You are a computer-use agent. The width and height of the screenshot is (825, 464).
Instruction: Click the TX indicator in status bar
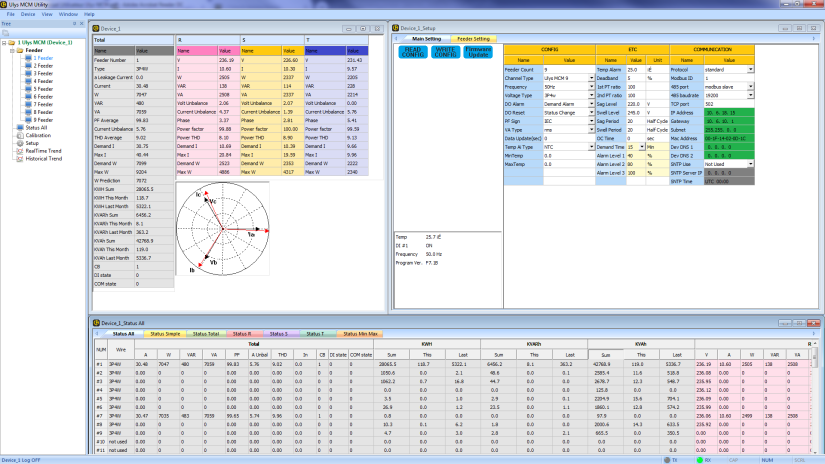pos(667,460)
